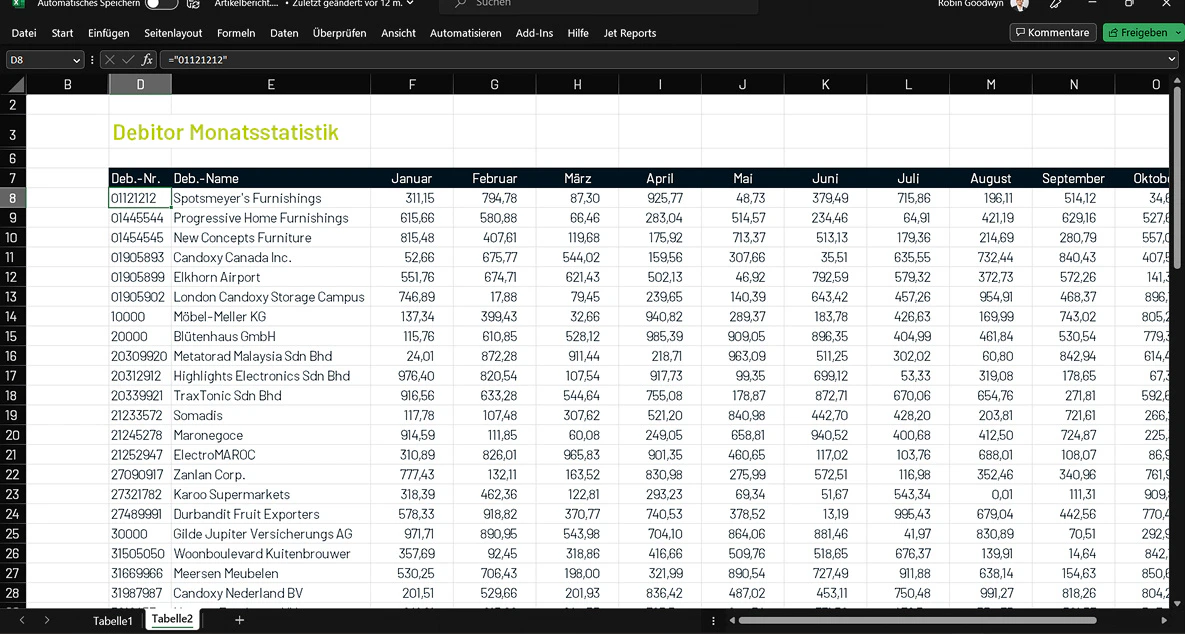The image size is (1185, 634).
Task: Click the Suchen search box
Action: pos(601,5)
